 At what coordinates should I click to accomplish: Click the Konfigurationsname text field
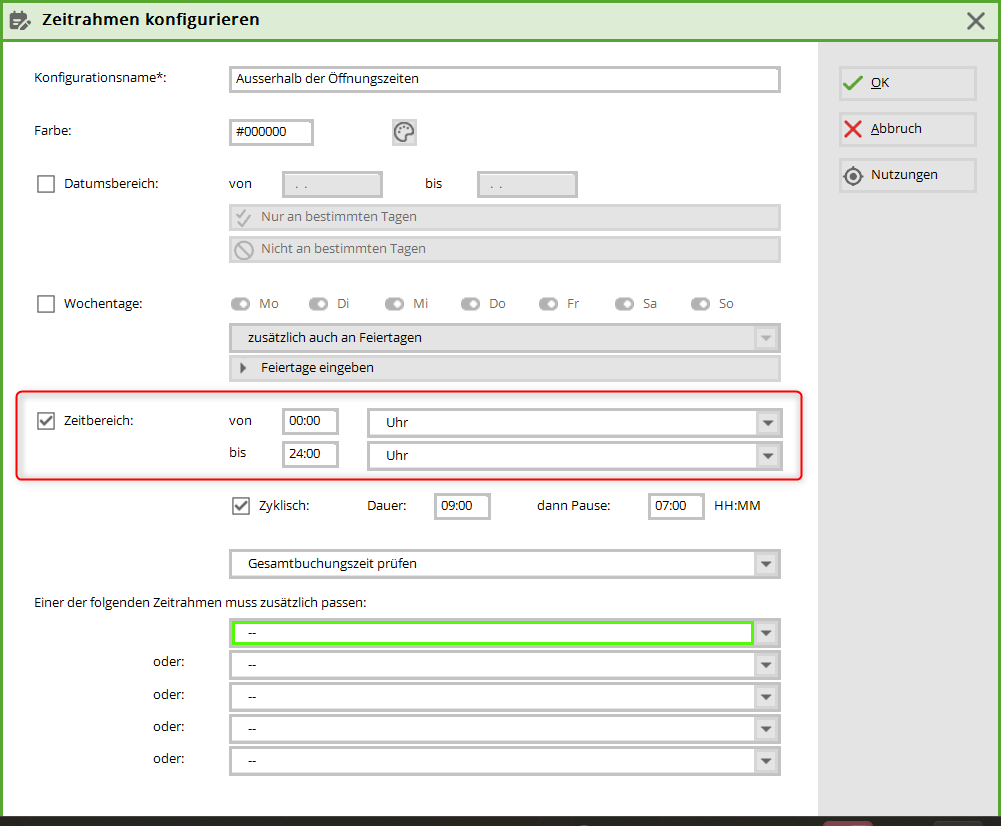[x=504, y=79]
